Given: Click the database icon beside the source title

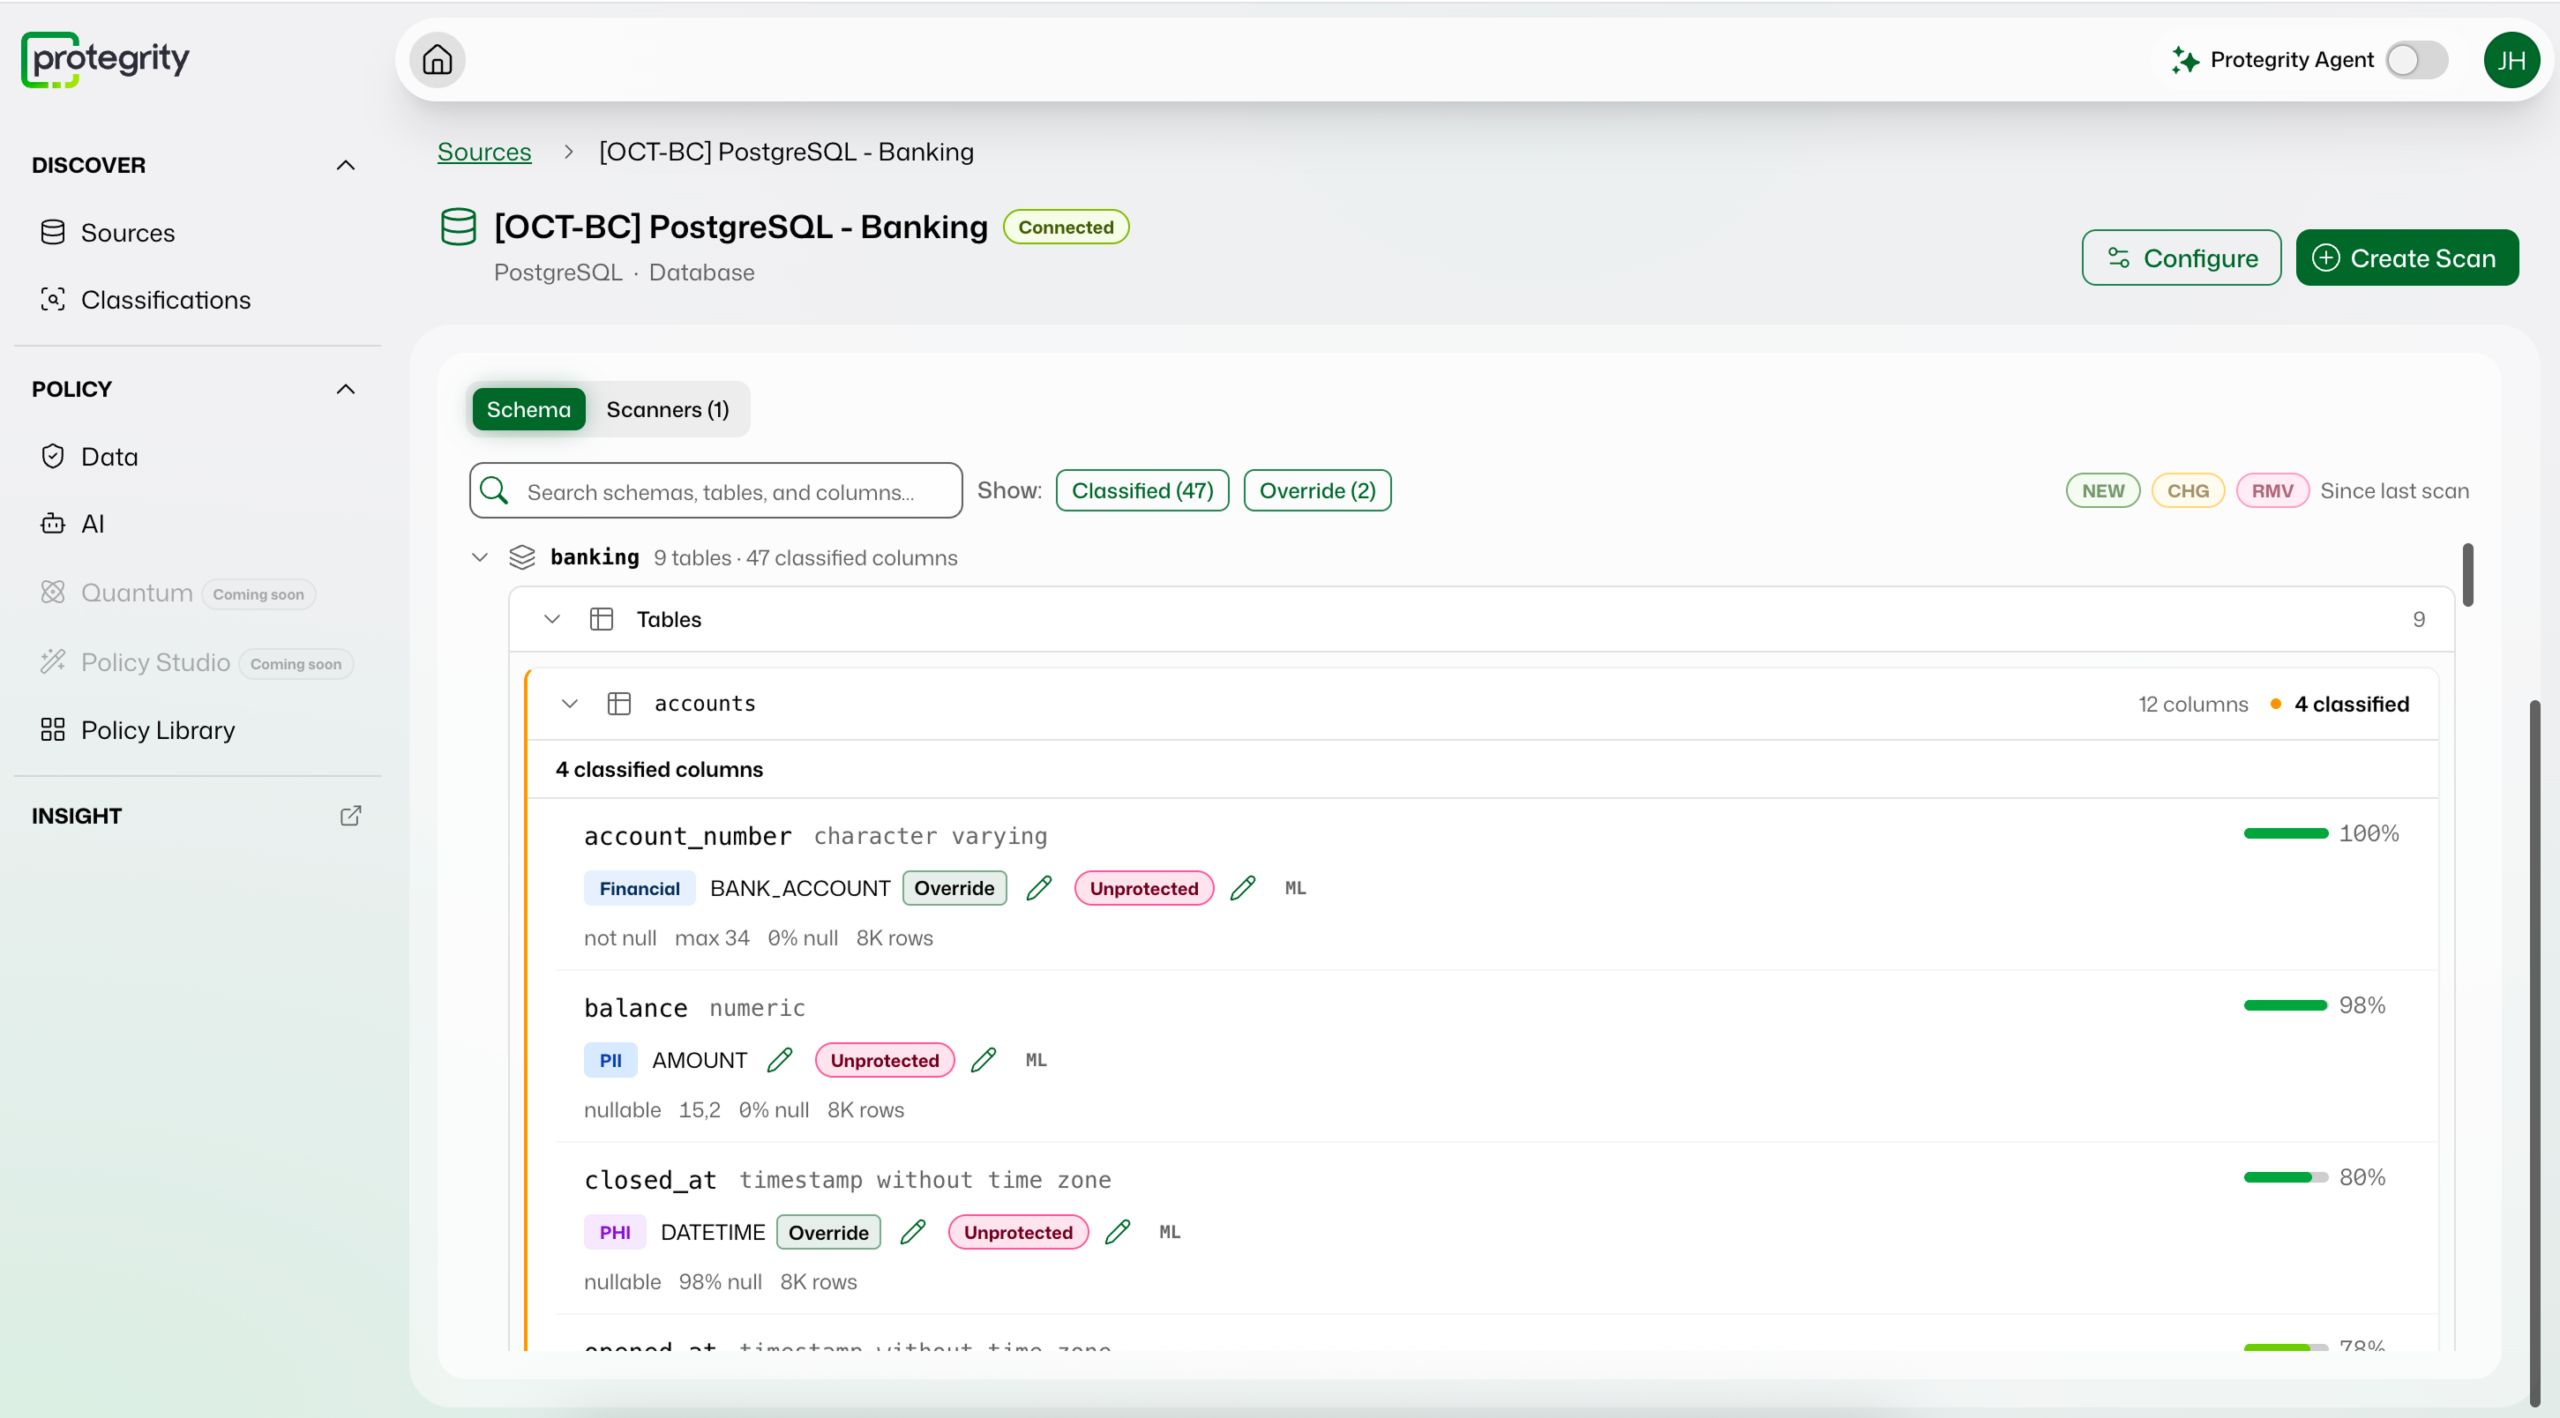Looking at the screenshot, I should coord(459,227).
